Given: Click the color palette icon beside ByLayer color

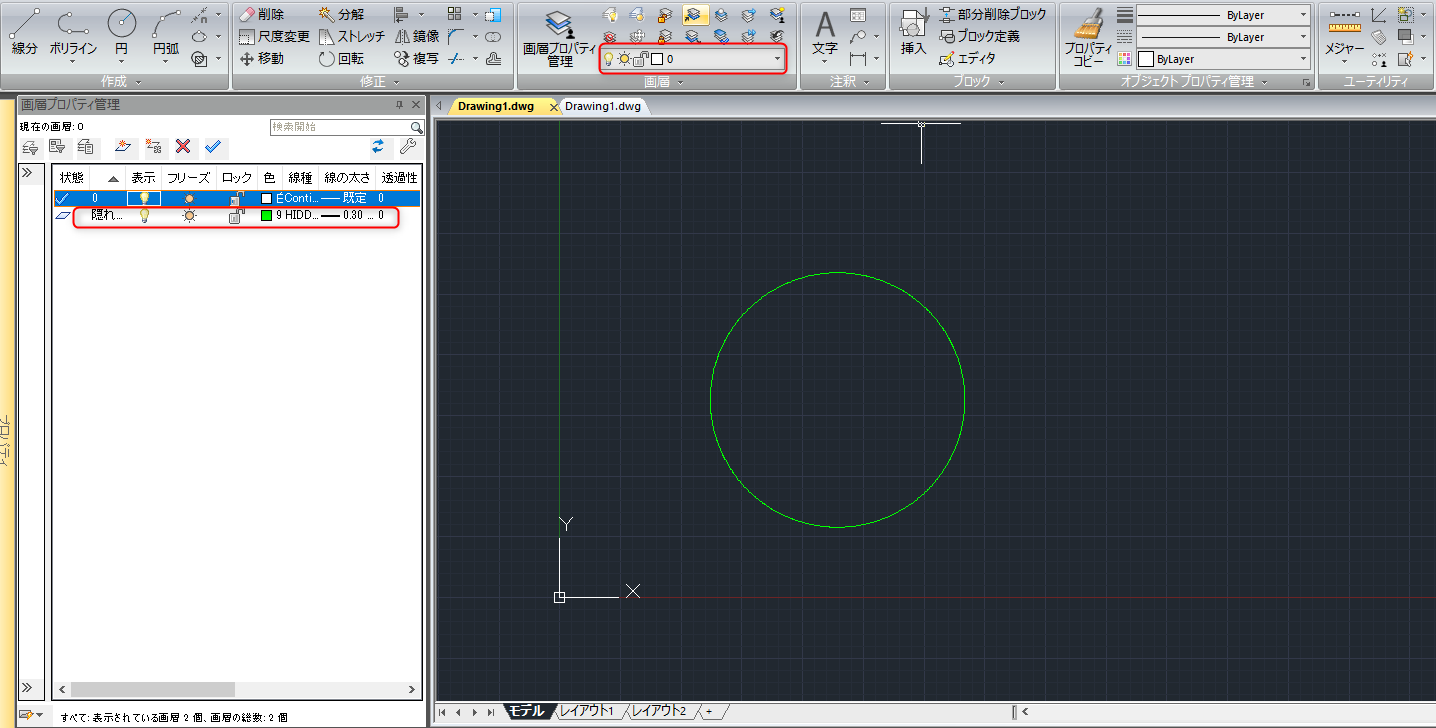Looking at the screenshot, I should pos(1124,59).
